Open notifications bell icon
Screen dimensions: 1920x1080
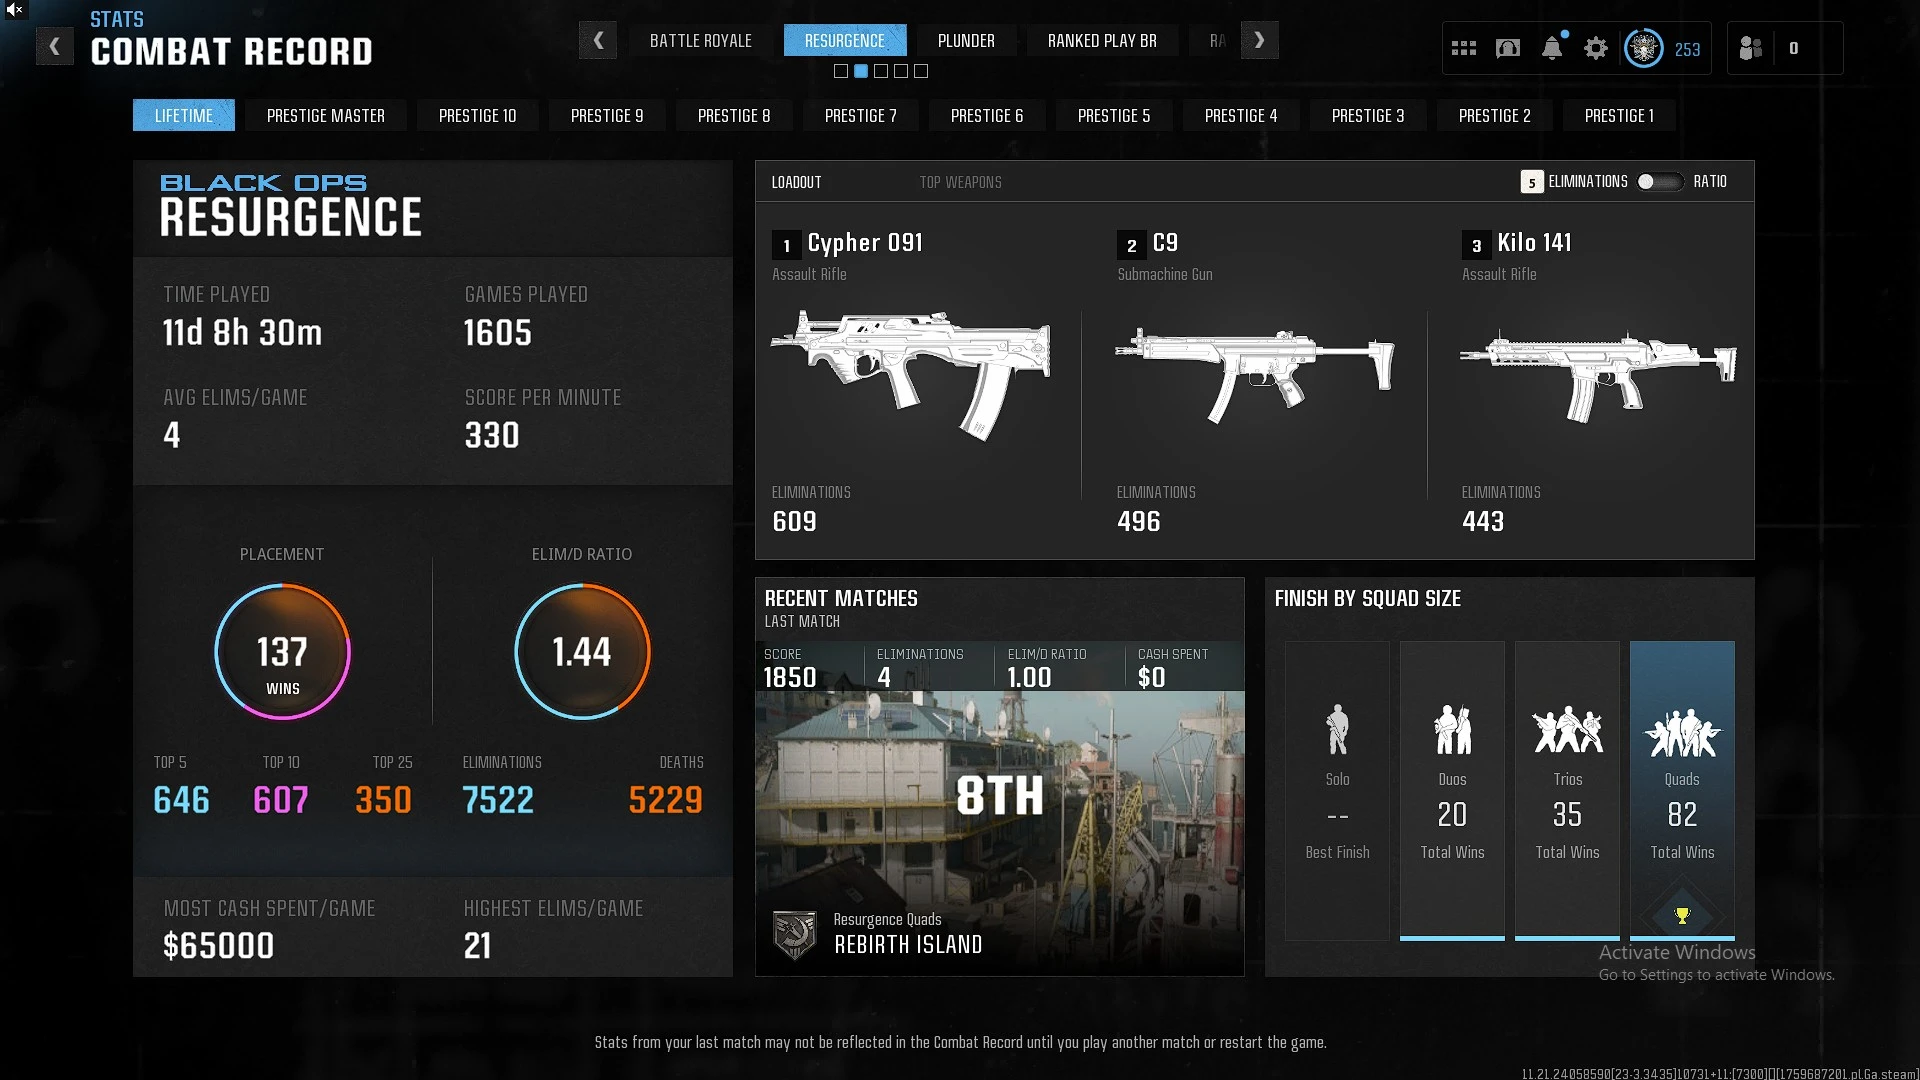[x=1551, y=48]
